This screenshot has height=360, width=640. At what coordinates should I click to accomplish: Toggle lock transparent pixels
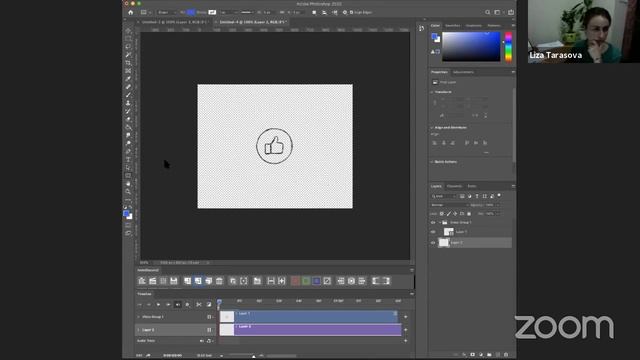pyautogui.click(x=442, y=213)
